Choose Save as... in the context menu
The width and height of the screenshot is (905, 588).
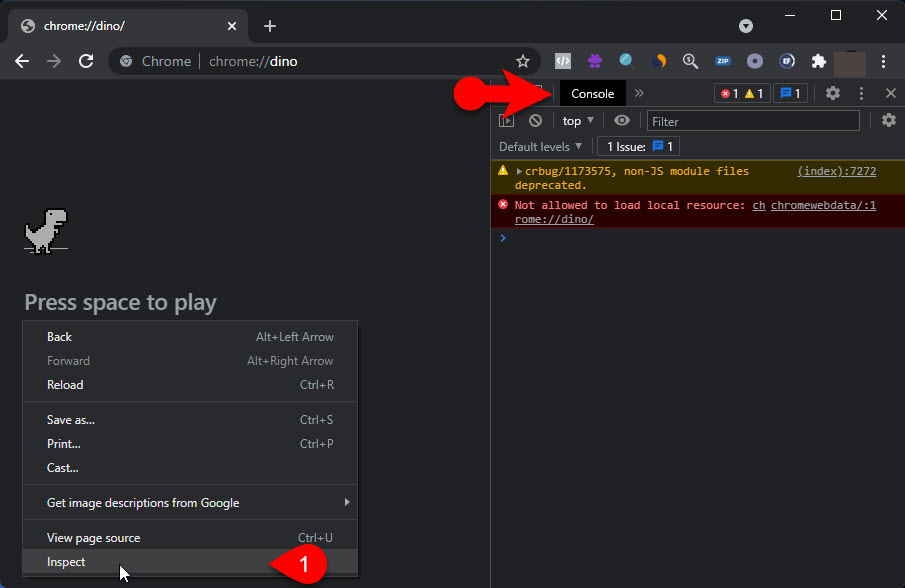(x=190, y=420)
